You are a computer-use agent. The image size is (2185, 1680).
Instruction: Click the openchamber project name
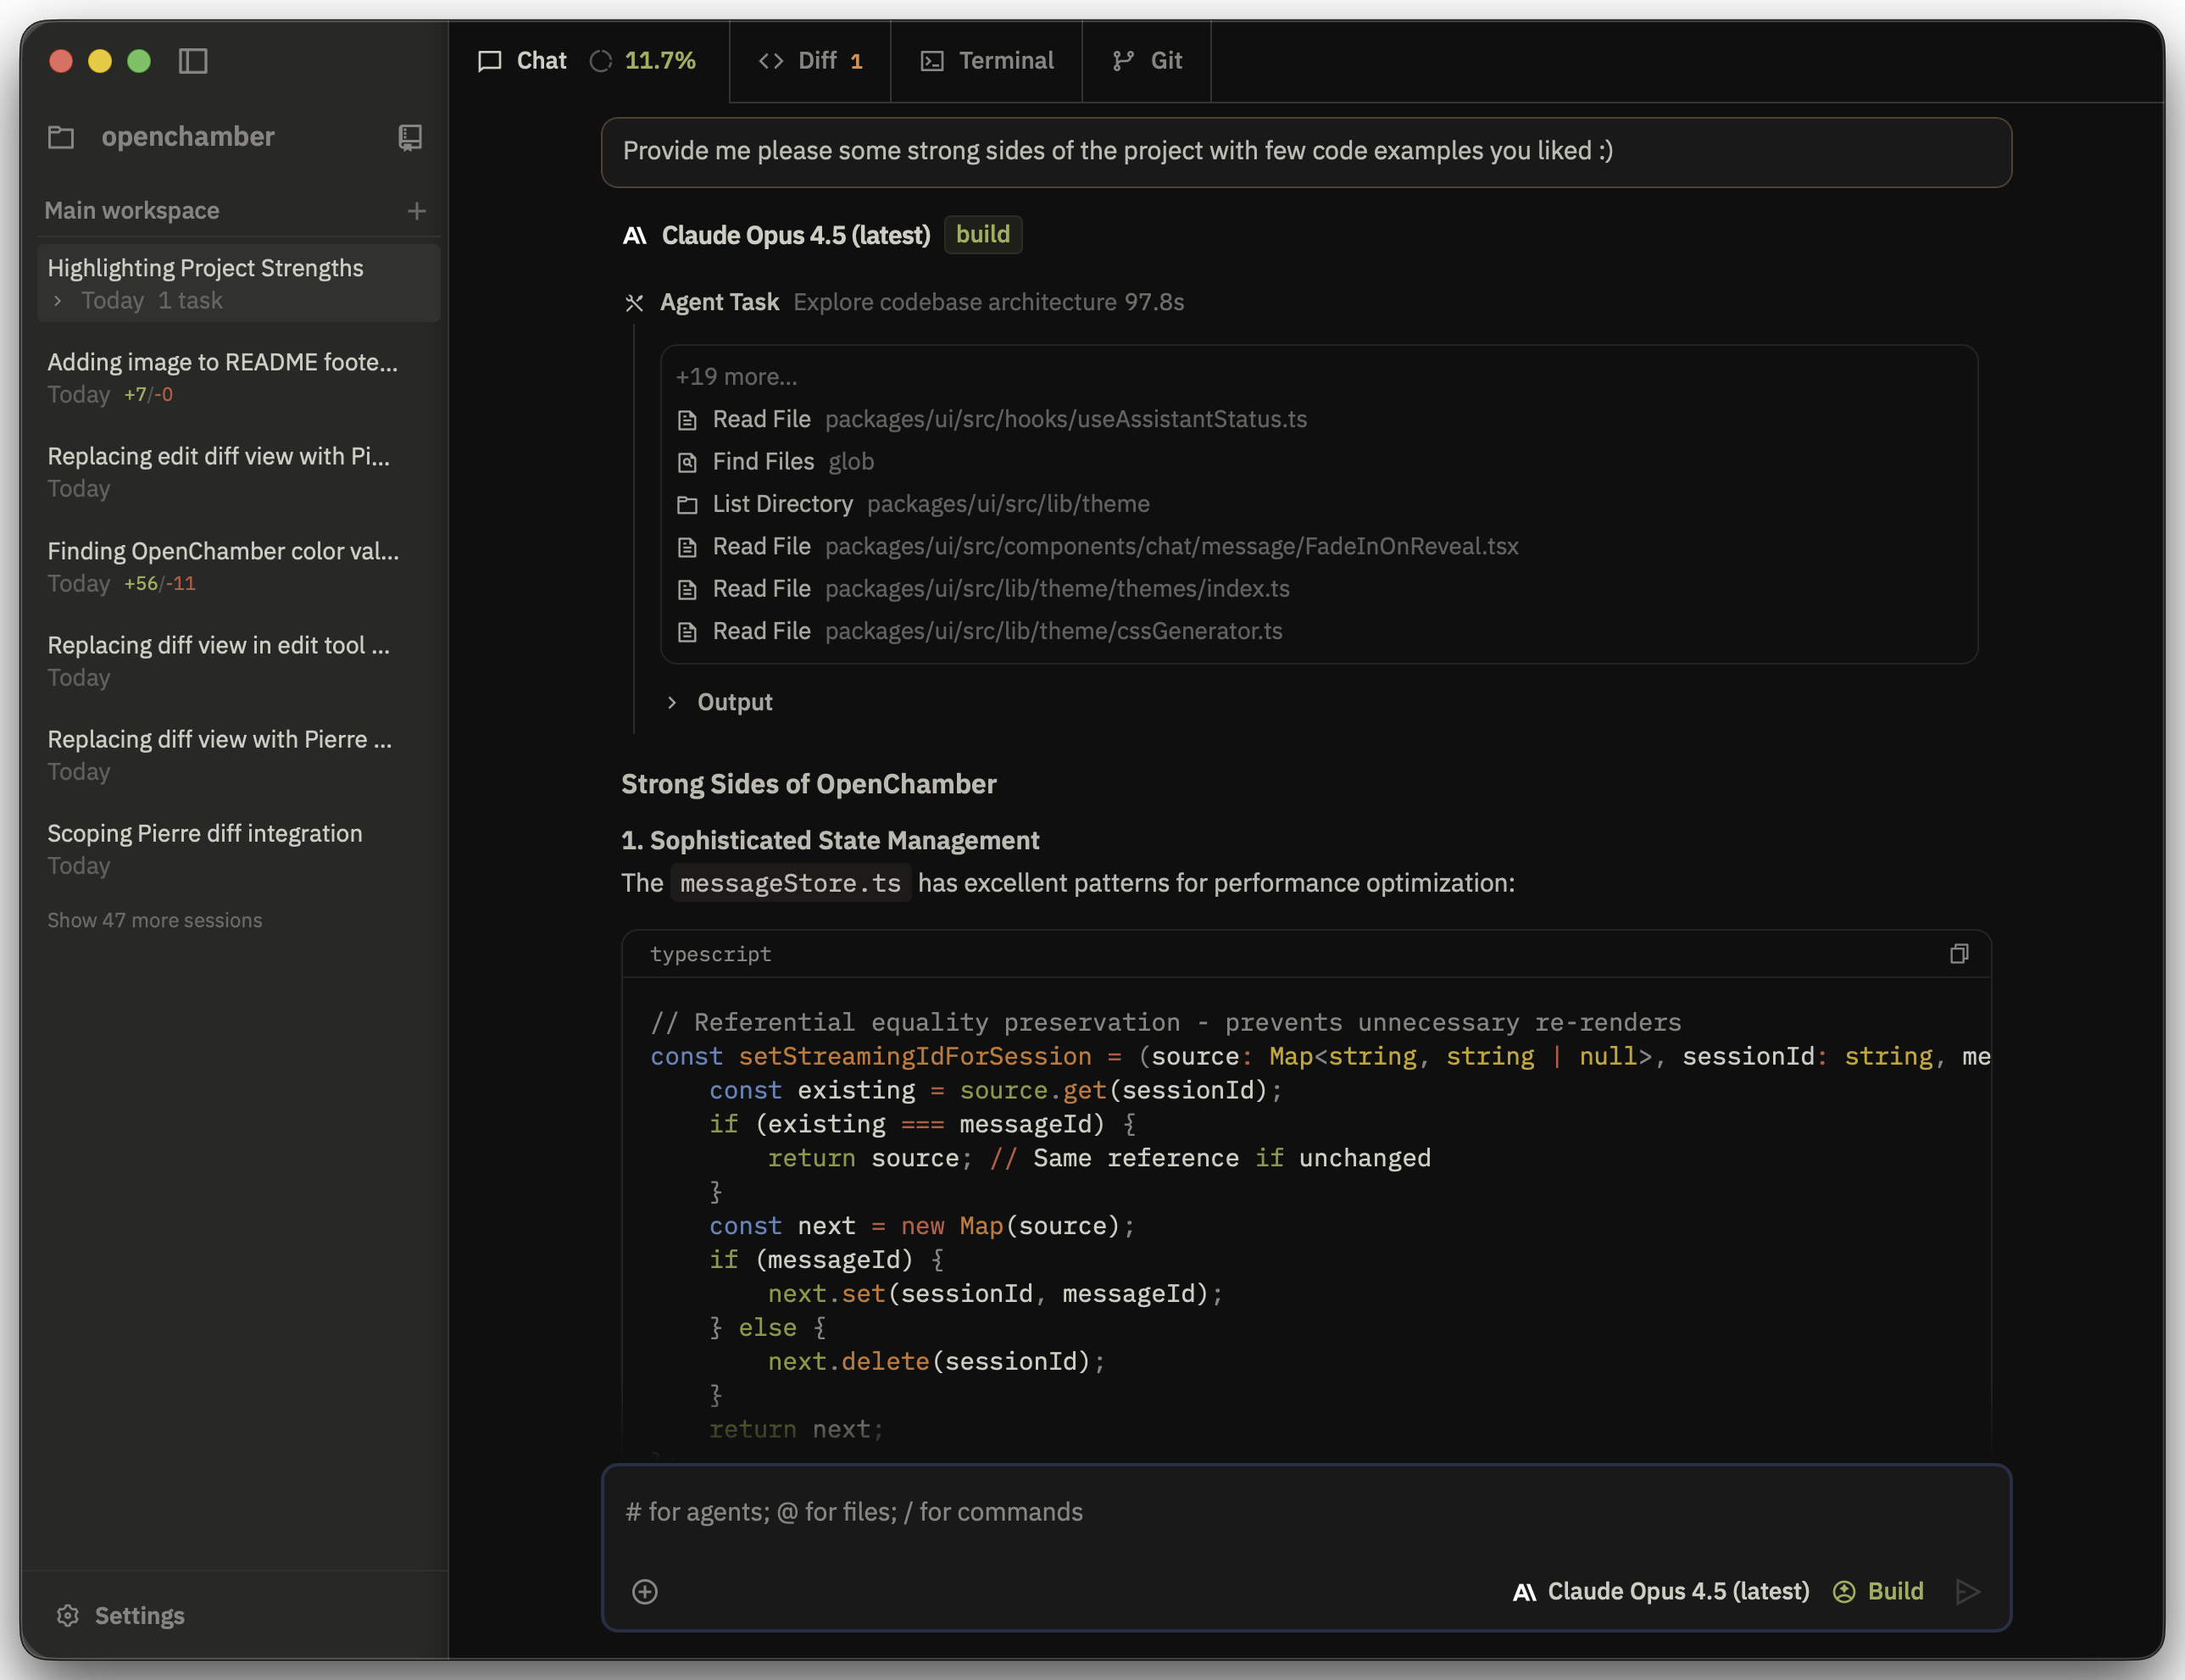[188, 137]
